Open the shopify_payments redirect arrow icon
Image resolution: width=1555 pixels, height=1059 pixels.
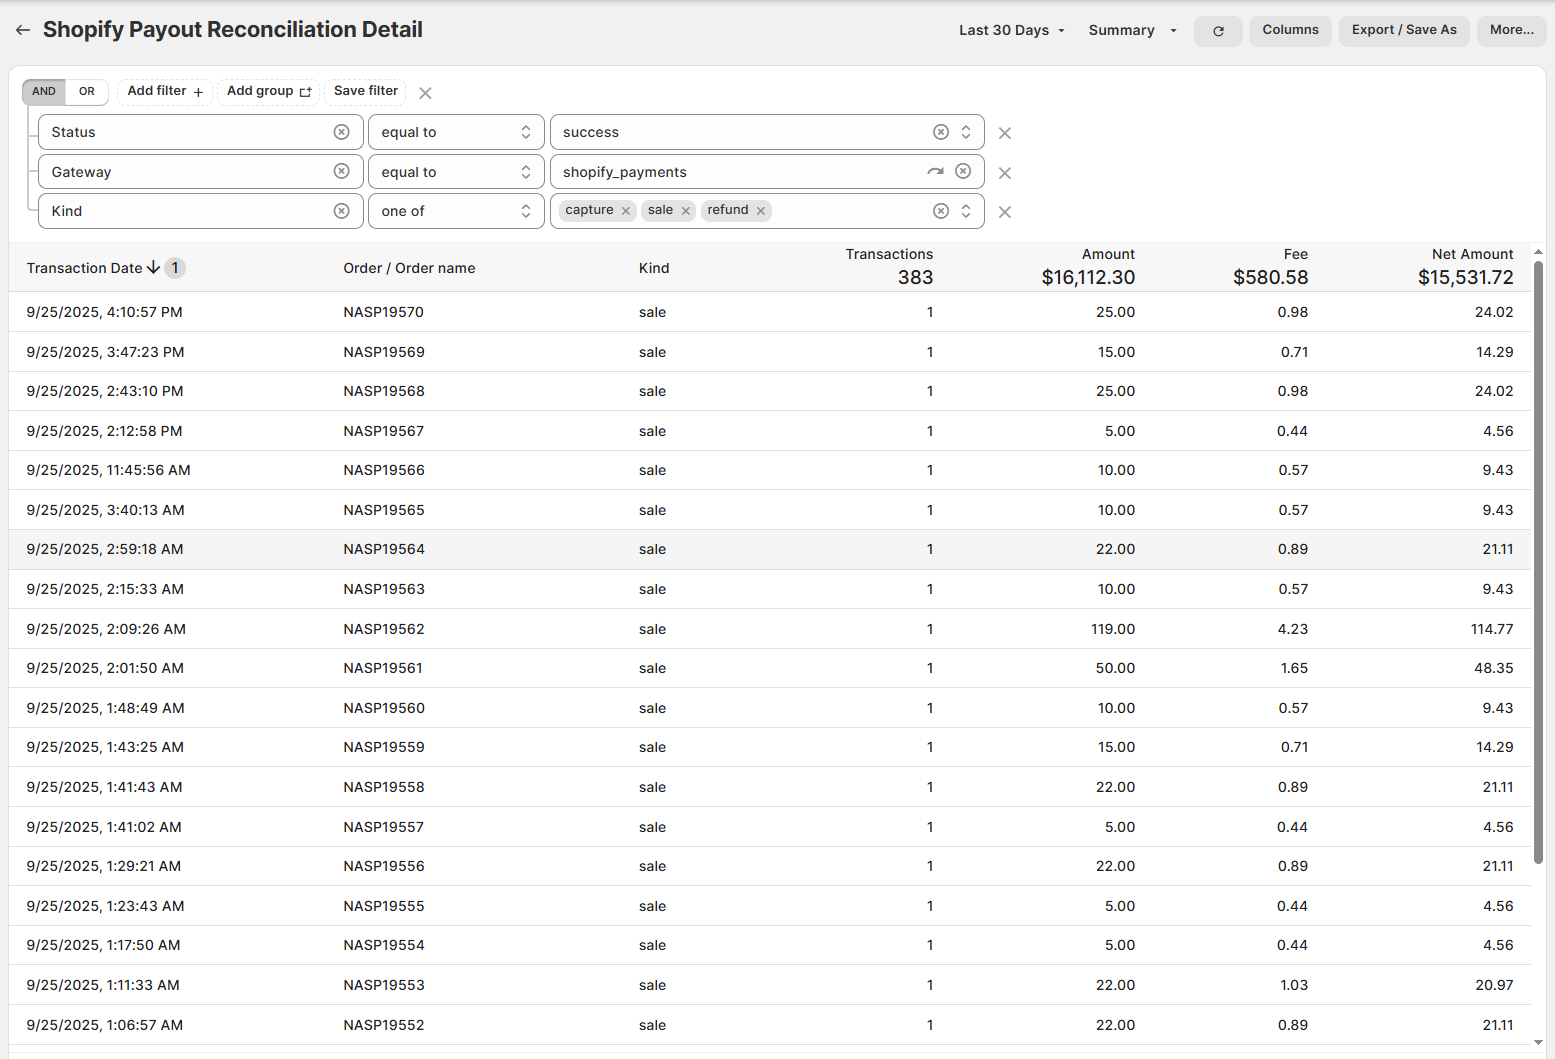[x=935, y=171]
